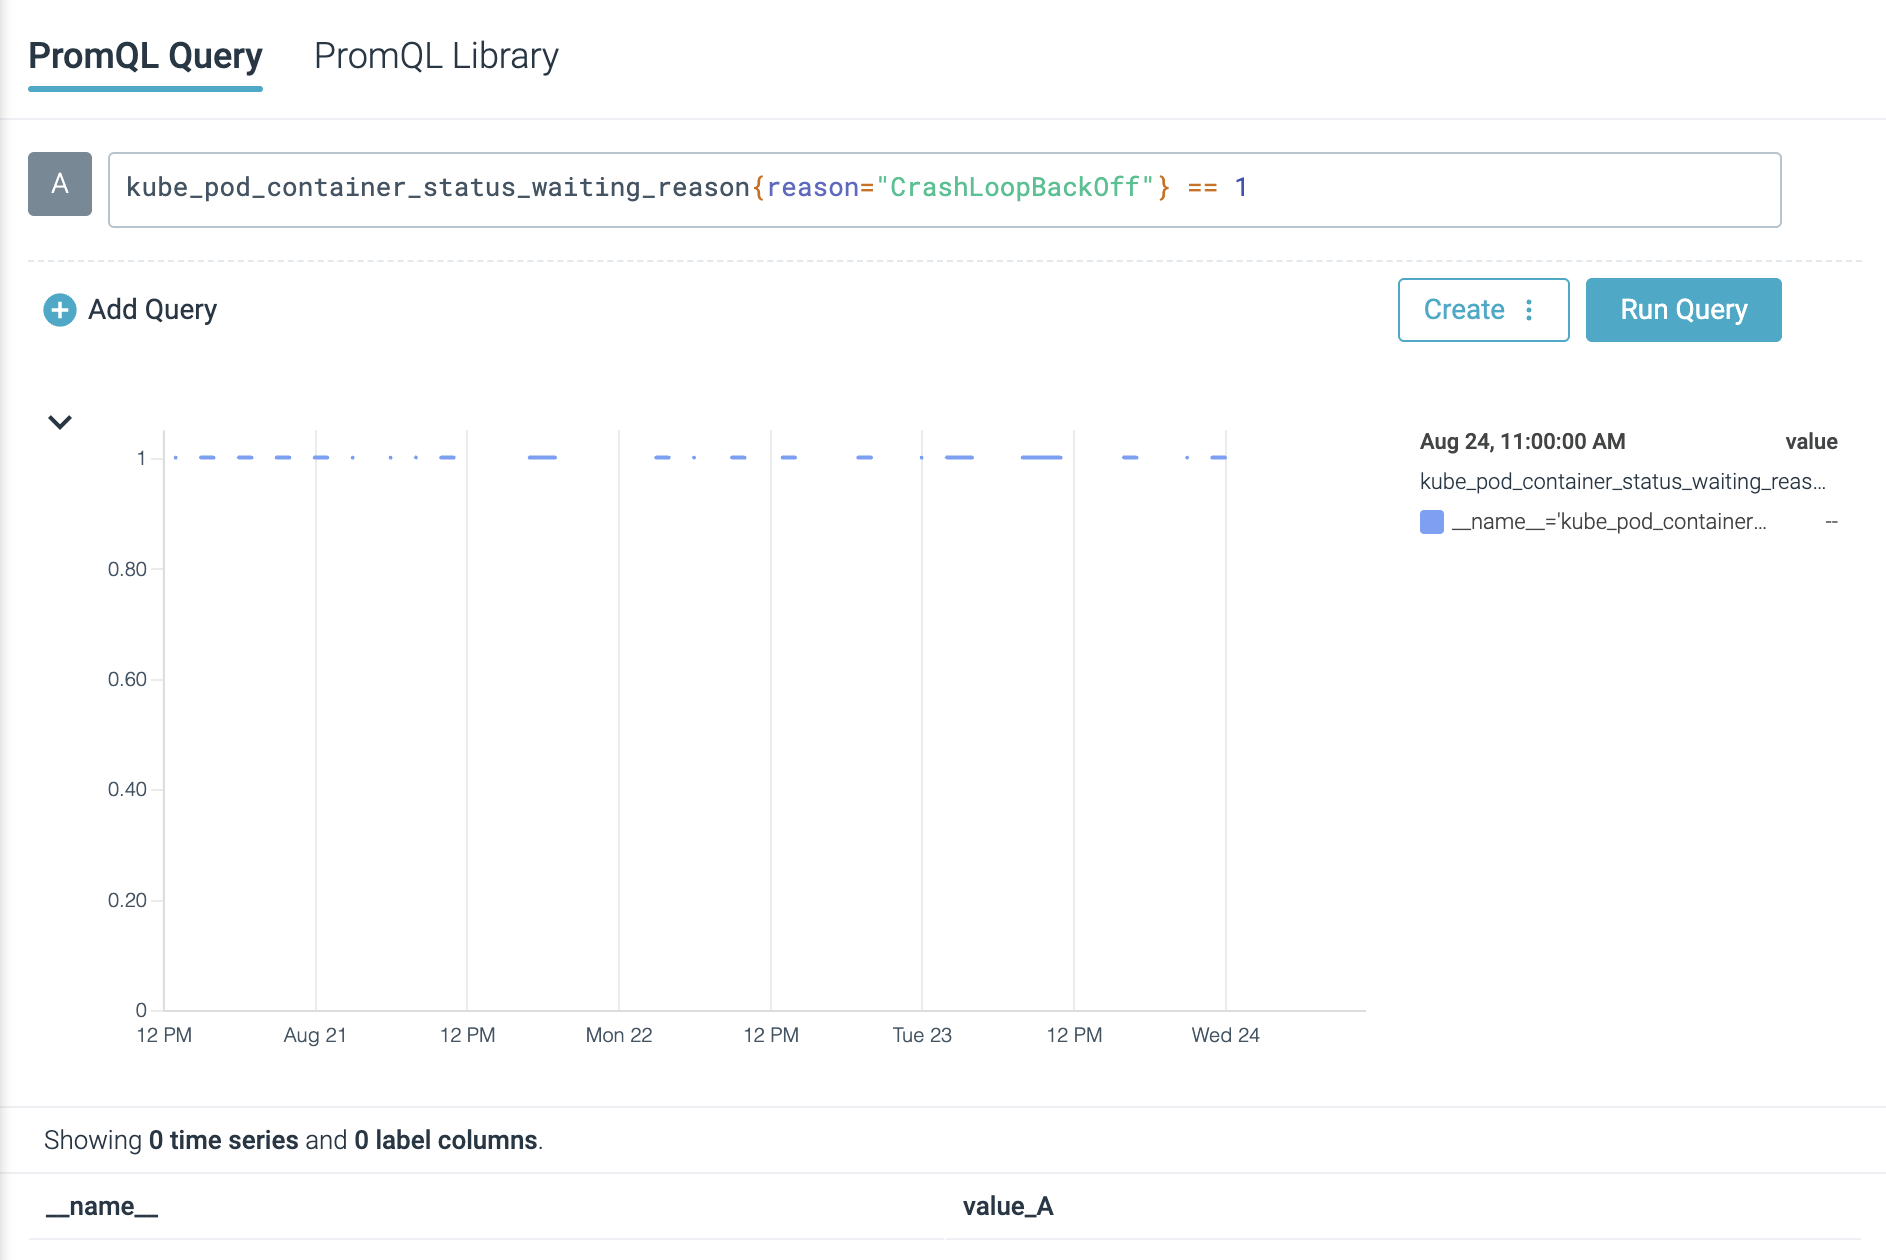Click the blue legend color swatch
Viewport: 1886px width, 1260px height.
coord(1431,522)
